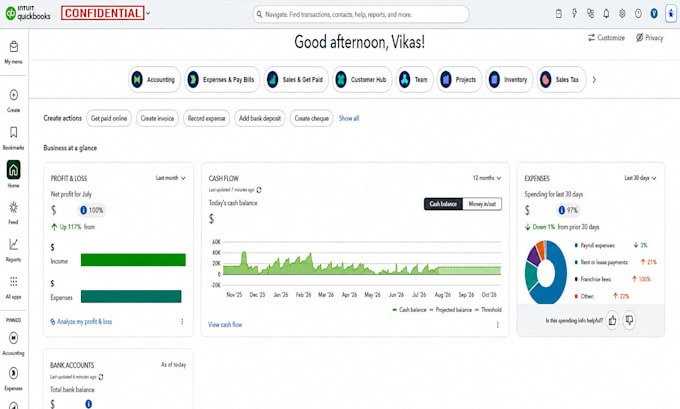This screenshot has width=680, height=409.
Task: Open the Feed sidebar item
Action: click(x=13, y=212)
